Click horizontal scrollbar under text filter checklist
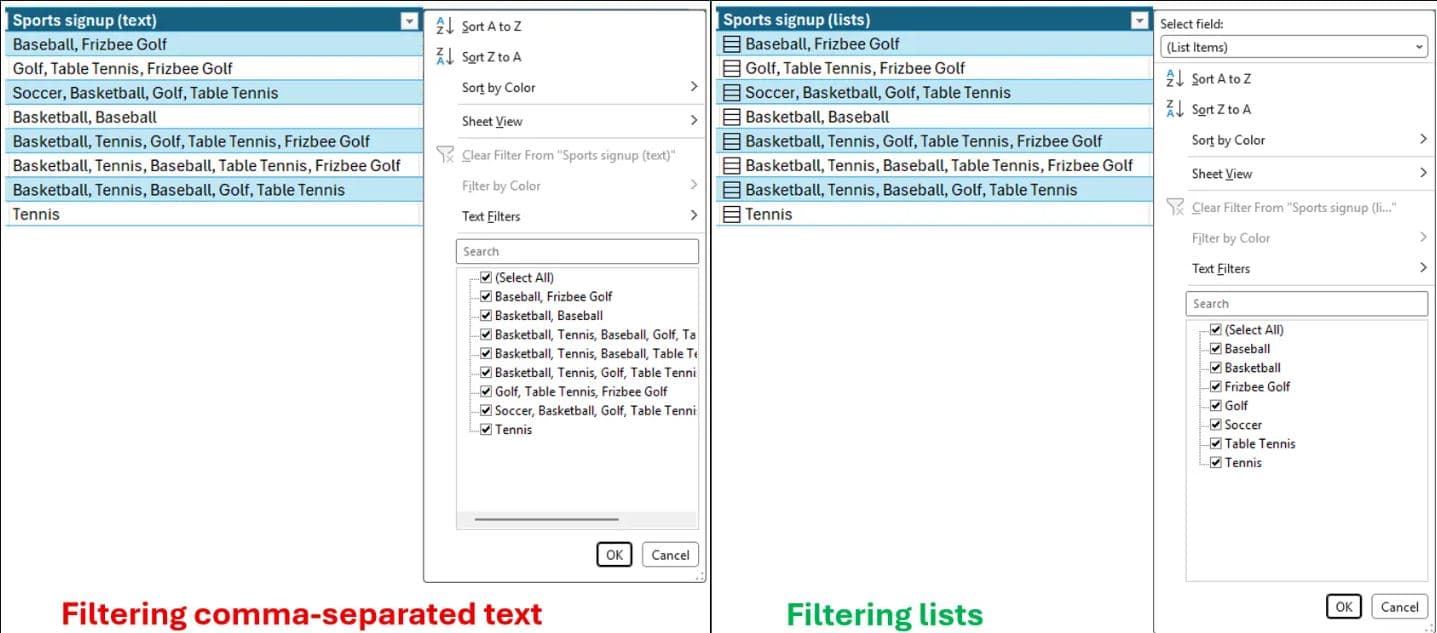This screenshot has width=1437, height=633. coord(547,519)
